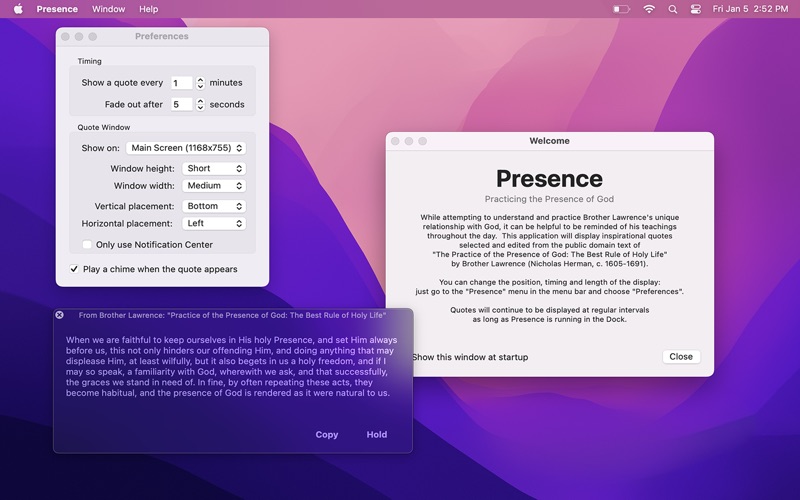Image resolution: width=800 pixels, height=500 pixels.
Task: Open the Window menu
Action: click(x=108, y=9)
